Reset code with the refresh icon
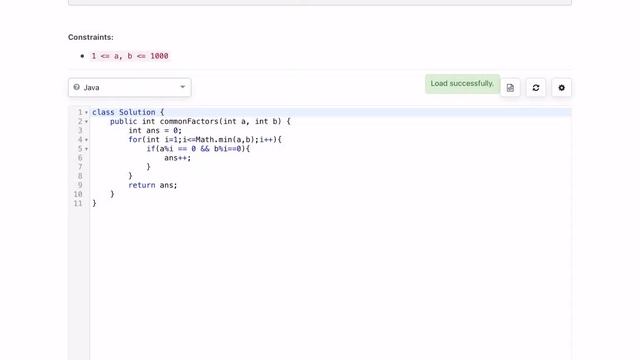640x360 pixels. (x=536, y=88)
